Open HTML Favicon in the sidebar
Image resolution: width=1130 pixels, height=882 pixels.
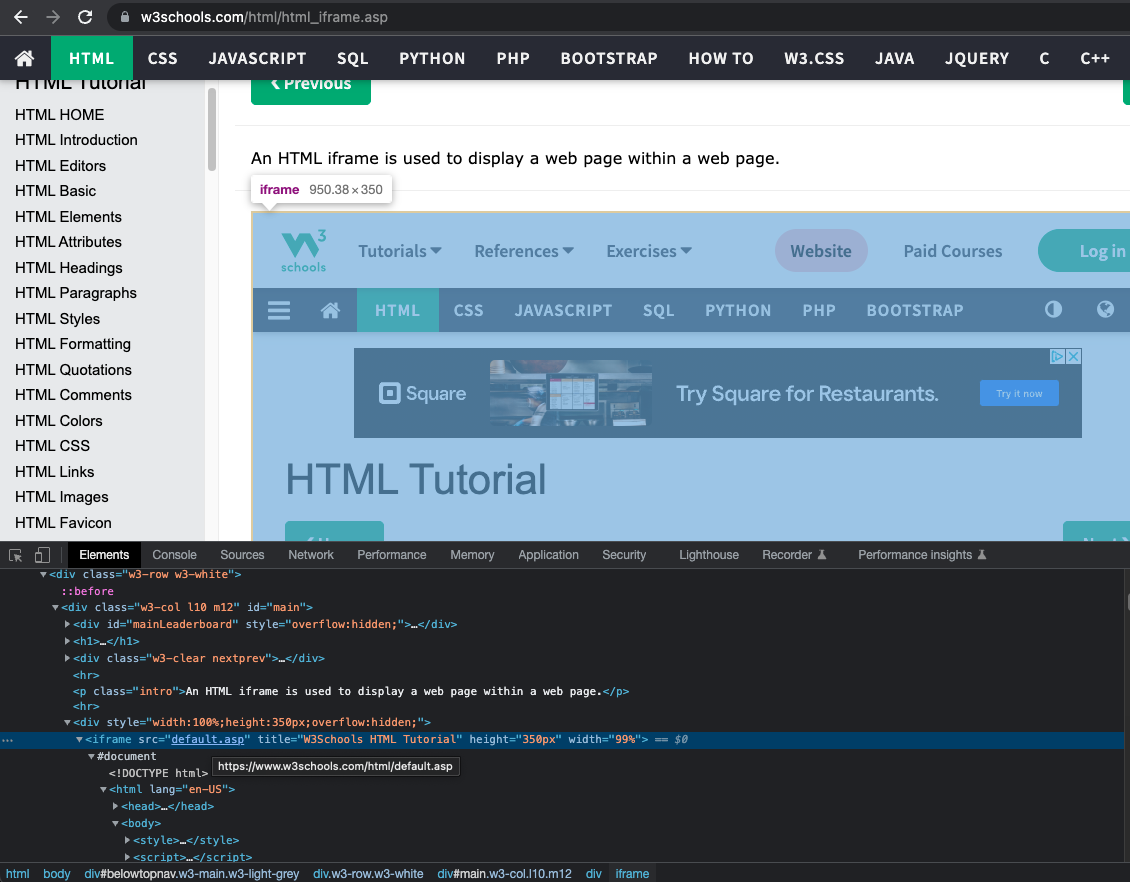click(63, 522)
